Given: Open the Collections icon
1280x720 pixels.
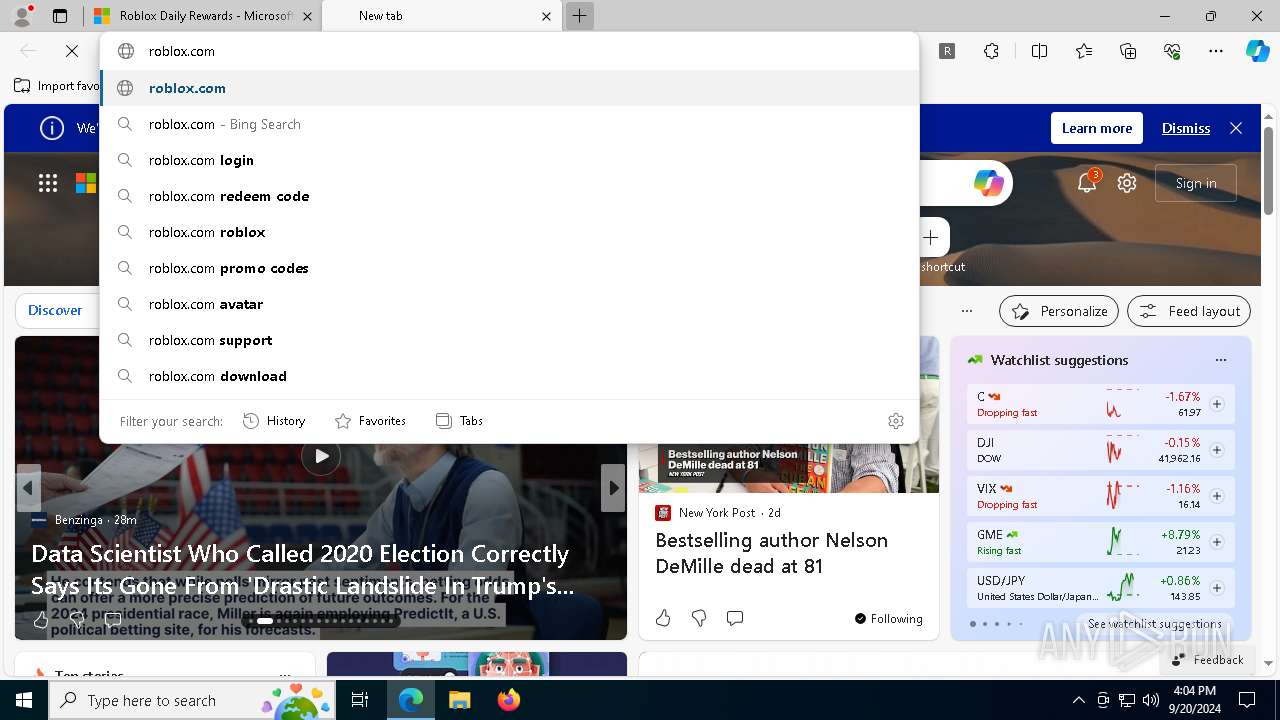Looking at the screenshot, I should 1128,51.
